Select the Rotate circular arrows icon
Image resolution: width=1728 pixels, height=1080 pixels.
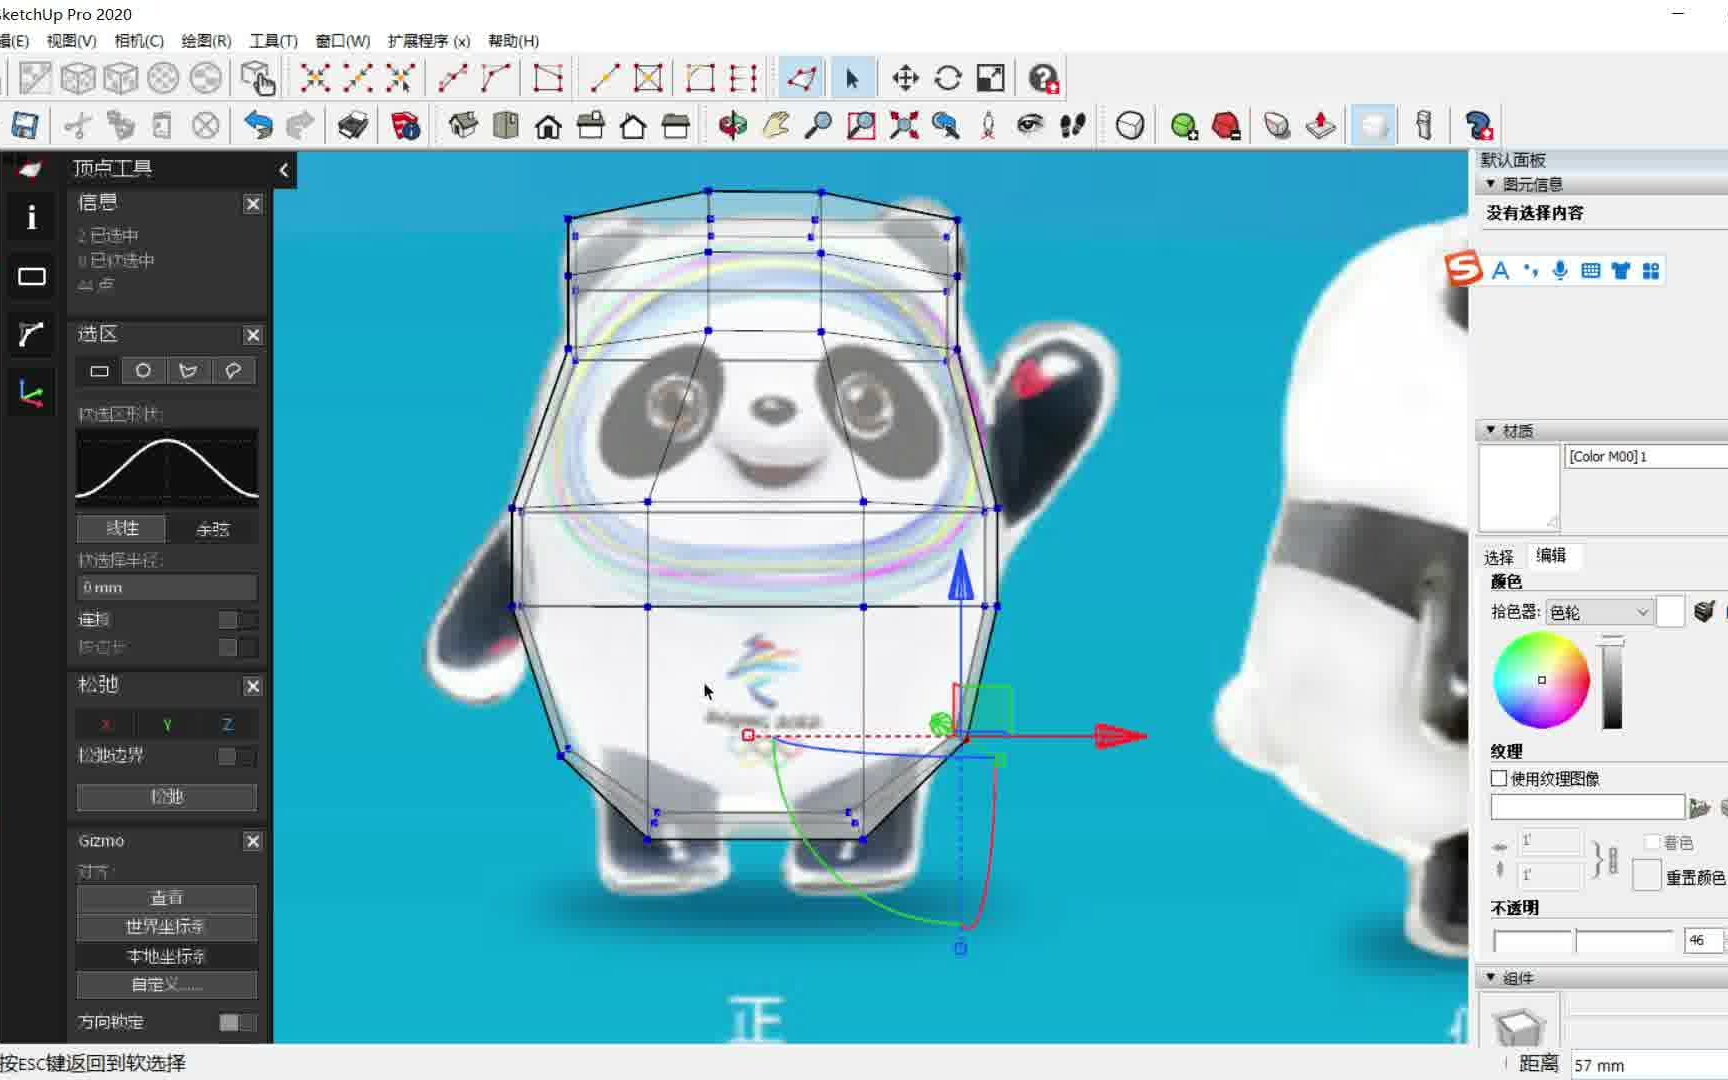(948, 78)
